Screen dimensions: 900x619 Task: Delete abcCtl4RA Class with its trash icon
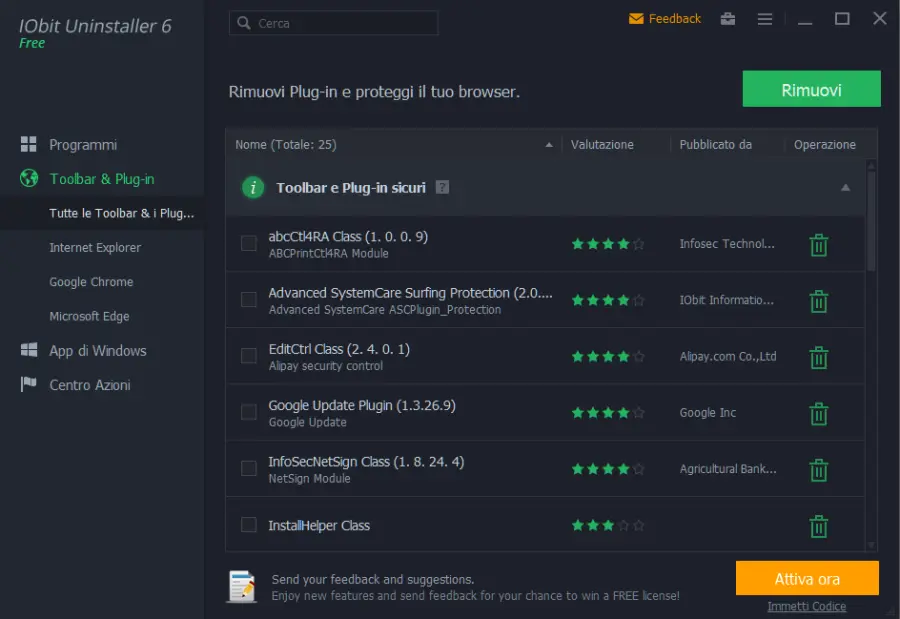coord(819,244)
